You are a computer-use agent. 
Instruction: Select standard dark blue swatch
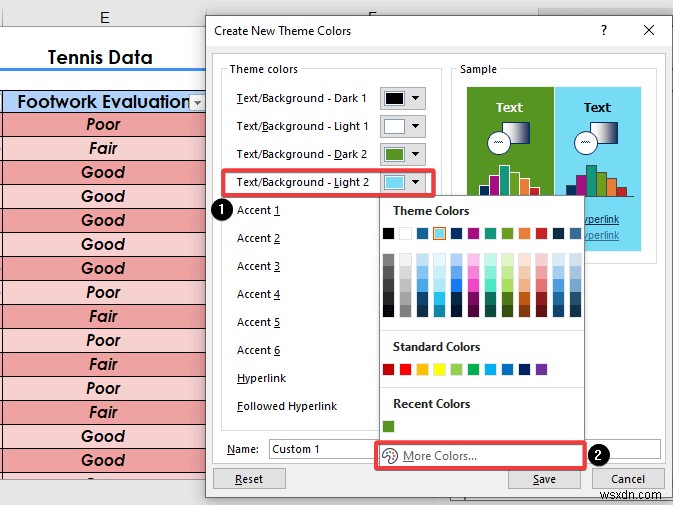[524, 369]
